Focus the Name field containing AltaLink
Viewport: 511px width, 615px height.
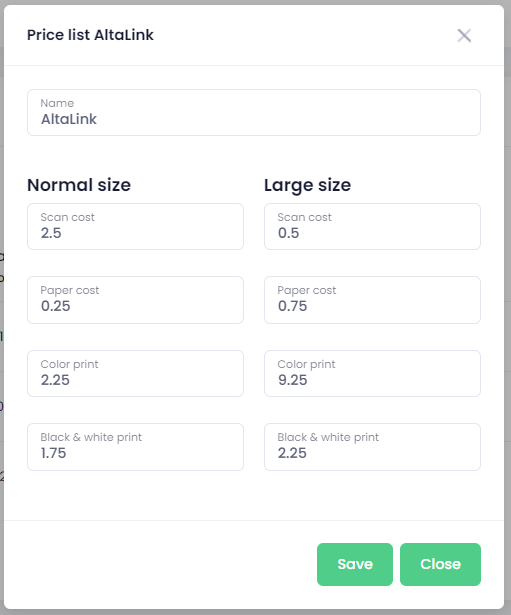coord(254,113)
